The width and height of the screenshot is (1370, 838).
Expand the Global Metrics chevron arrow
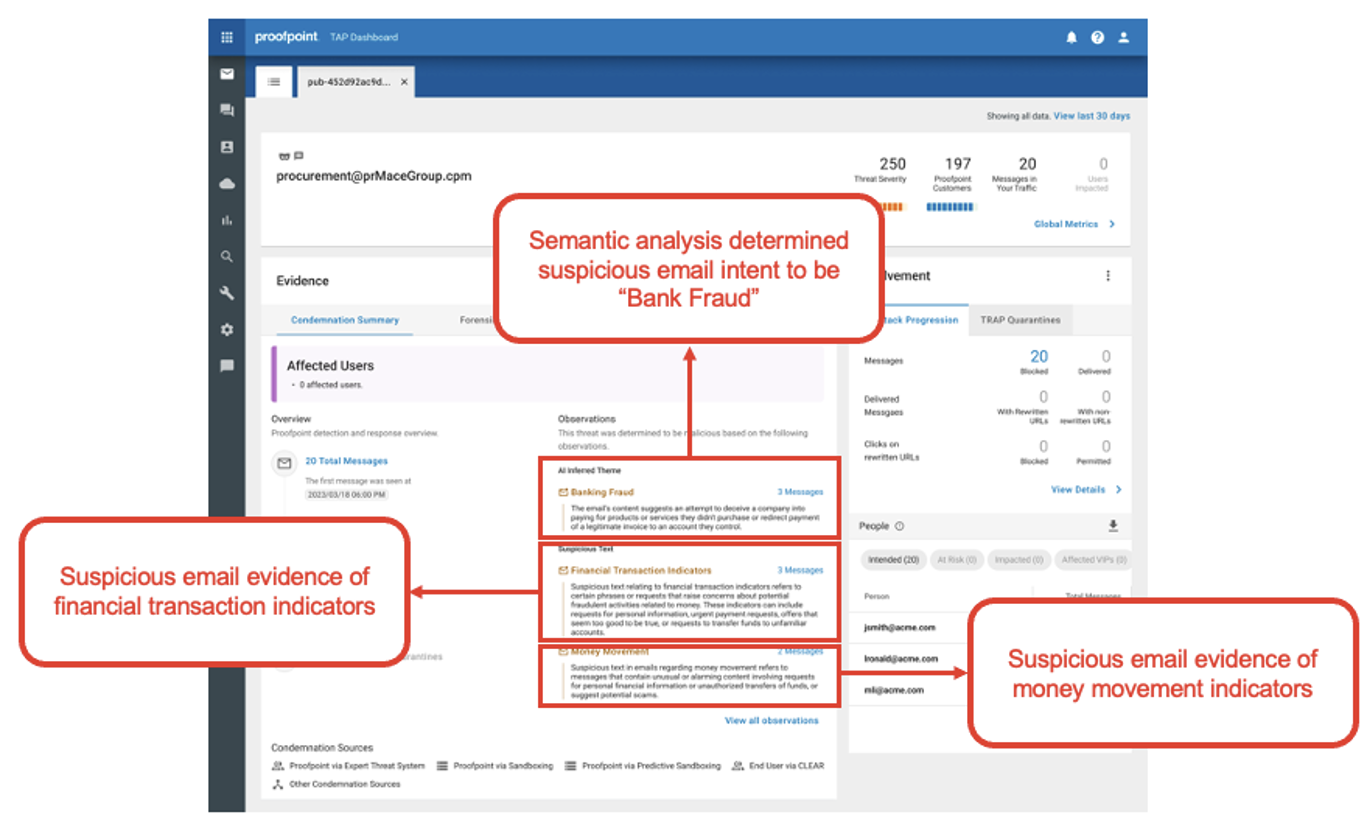[1112, 224]
